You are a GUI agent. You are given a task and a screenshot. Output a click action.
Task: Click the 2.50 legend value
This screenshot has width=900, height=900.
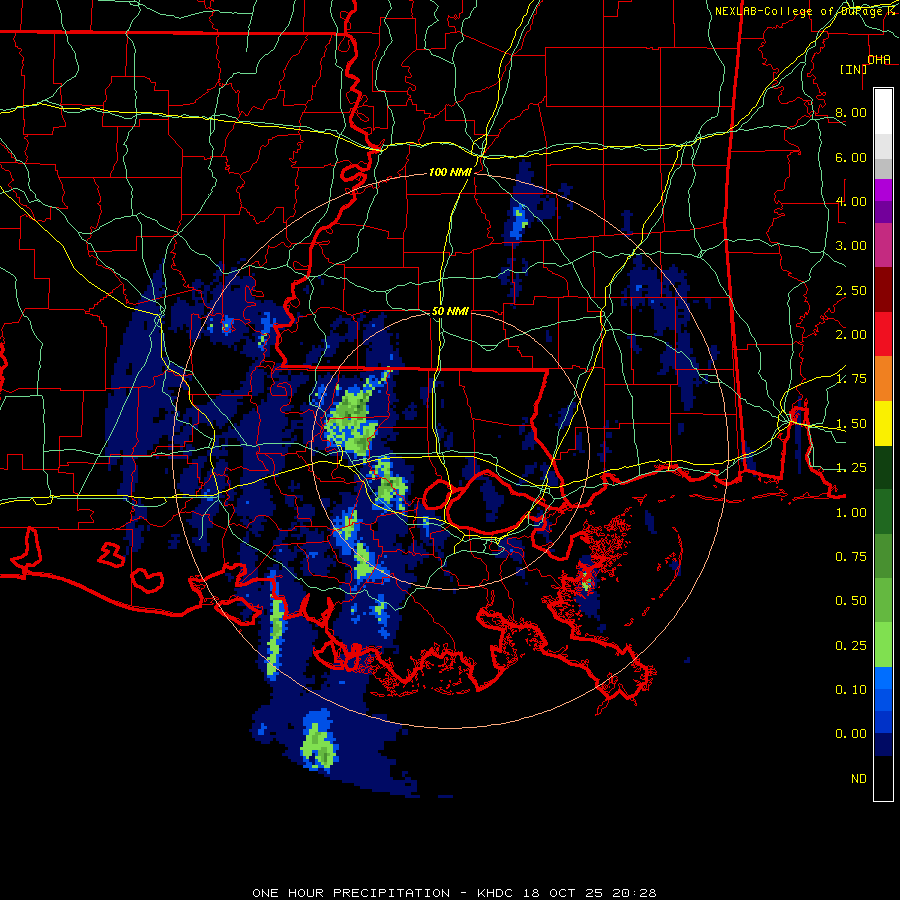[x=851, y=290]
